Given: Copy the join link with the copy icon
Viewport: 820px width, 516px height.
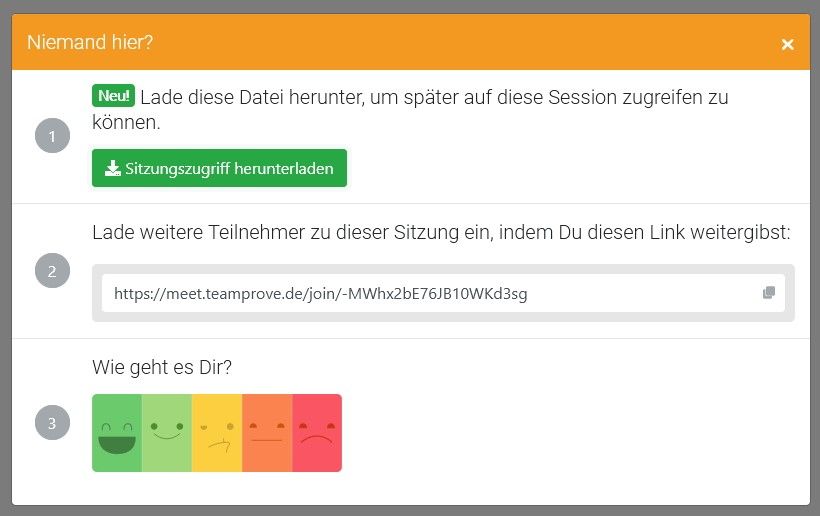Looking at the screenshot, I should point(768,293).
